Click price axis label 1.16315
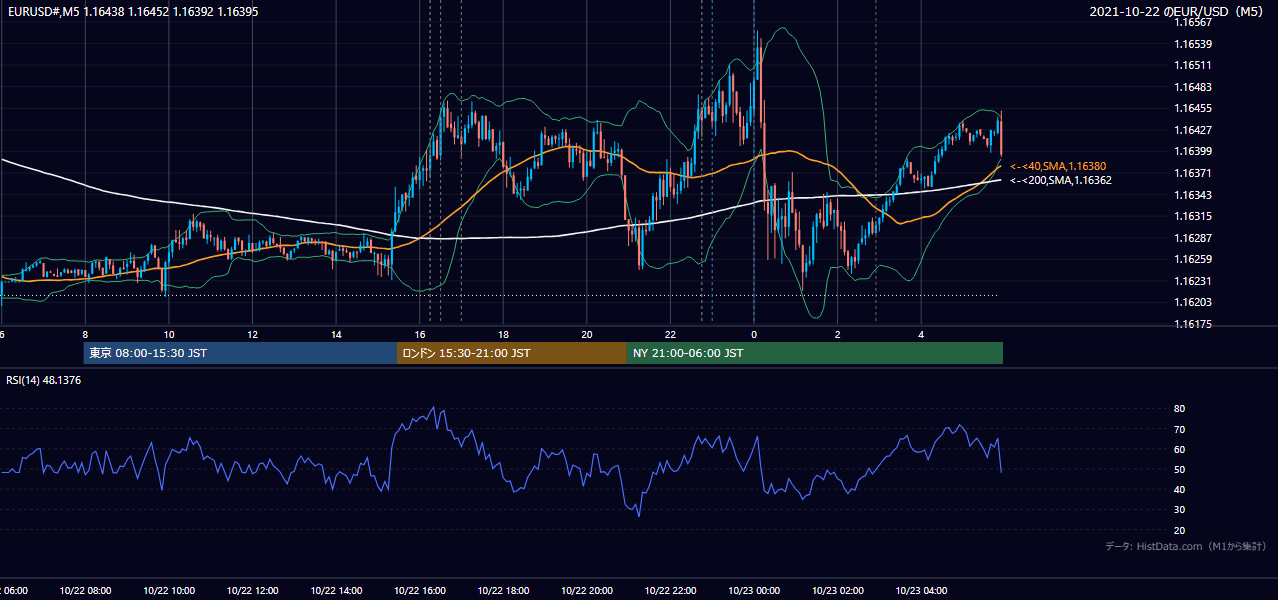The width and height of the screenshot is (1278, 600). (x=1193, y=216)
